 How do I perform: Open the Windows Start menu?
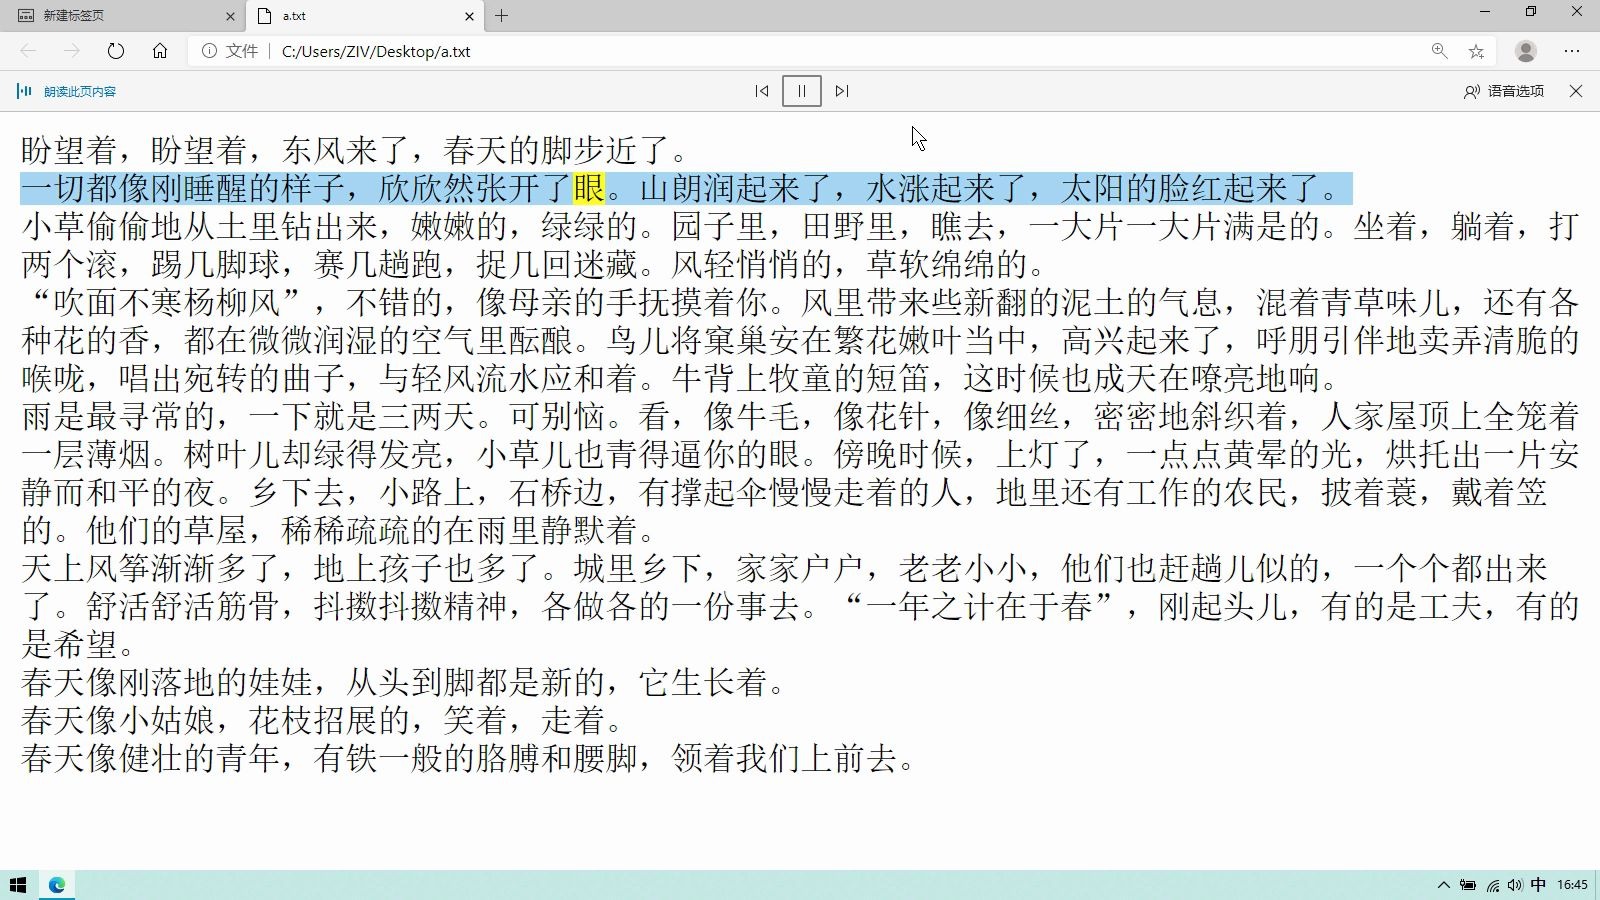click(18, 885)
